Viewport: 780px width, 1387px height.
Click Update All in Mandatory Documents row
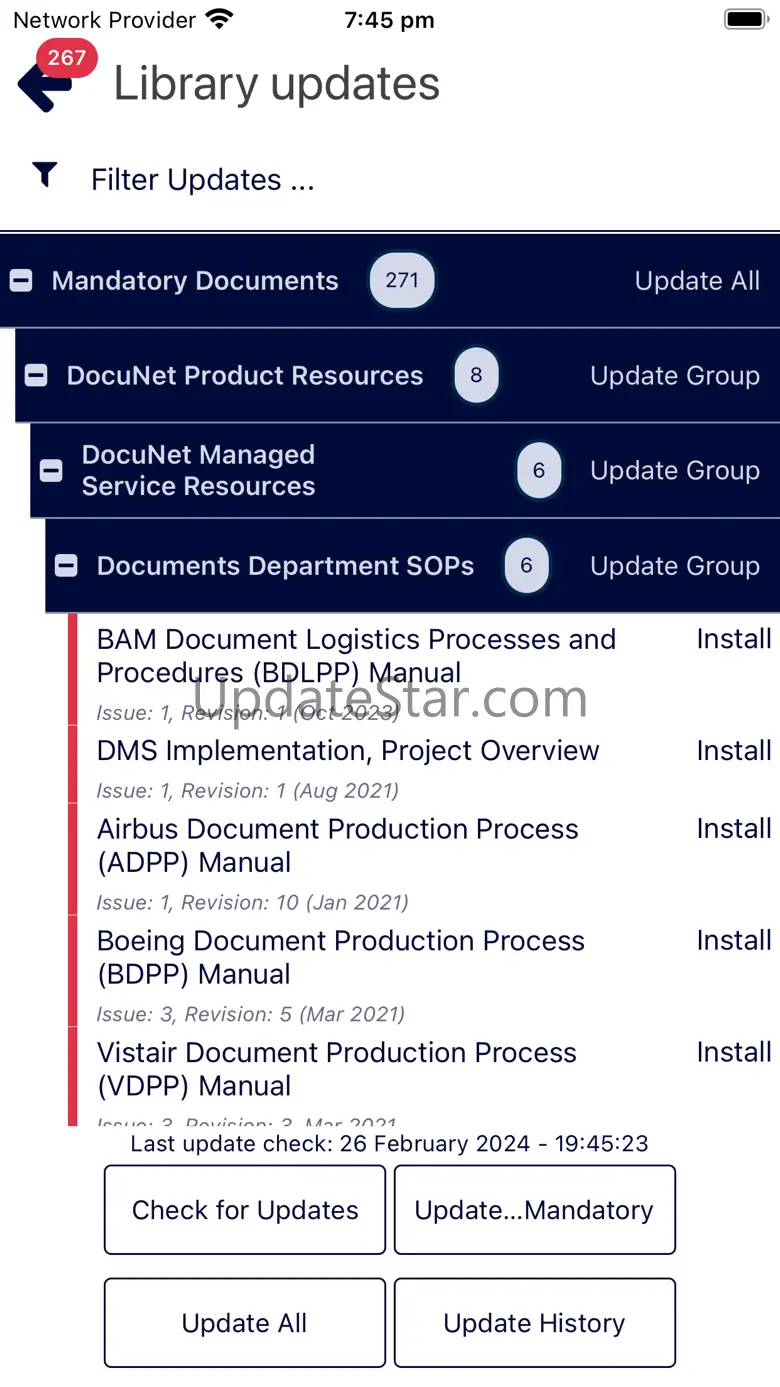(x=697, y=281)
